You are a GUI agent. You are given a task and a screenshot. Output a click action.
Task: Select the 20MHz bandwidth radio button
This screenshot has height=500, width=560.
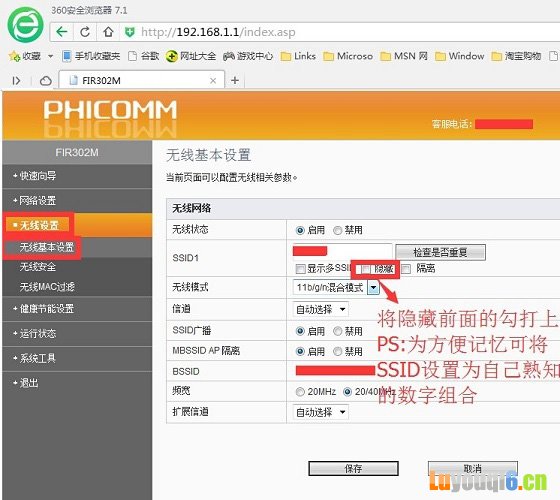(x=300, y=392)
